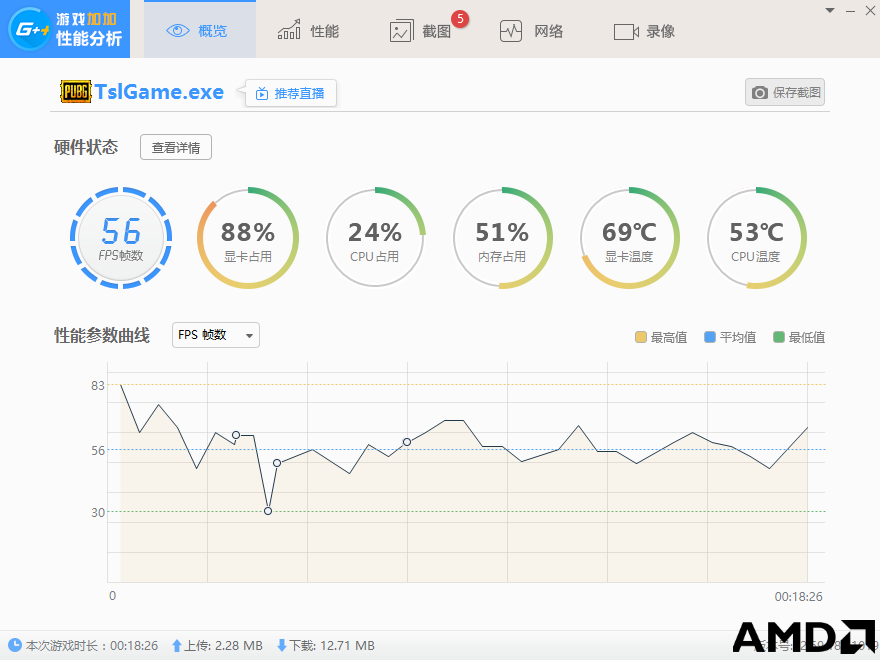The image size is (880, 660).
Task: Click the G++ 游戏加加 logo
Action: coord(65,29)
